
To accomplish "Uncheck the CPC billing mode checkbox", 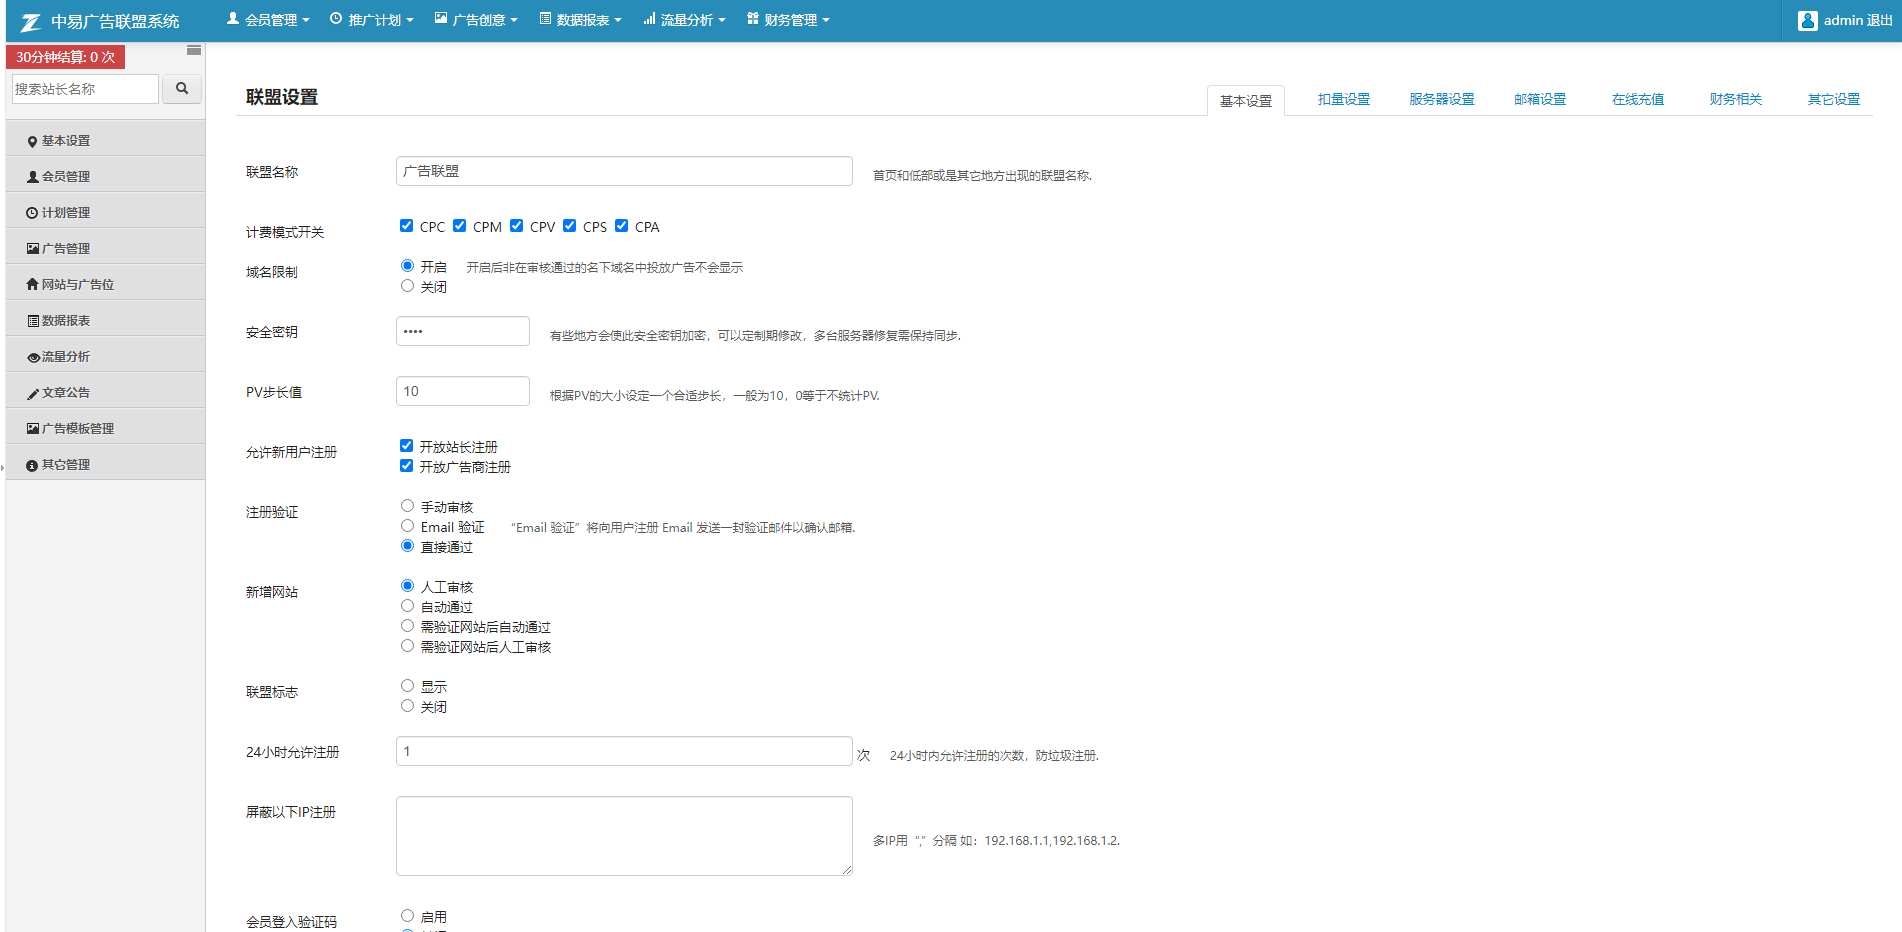I will (406, 226).
